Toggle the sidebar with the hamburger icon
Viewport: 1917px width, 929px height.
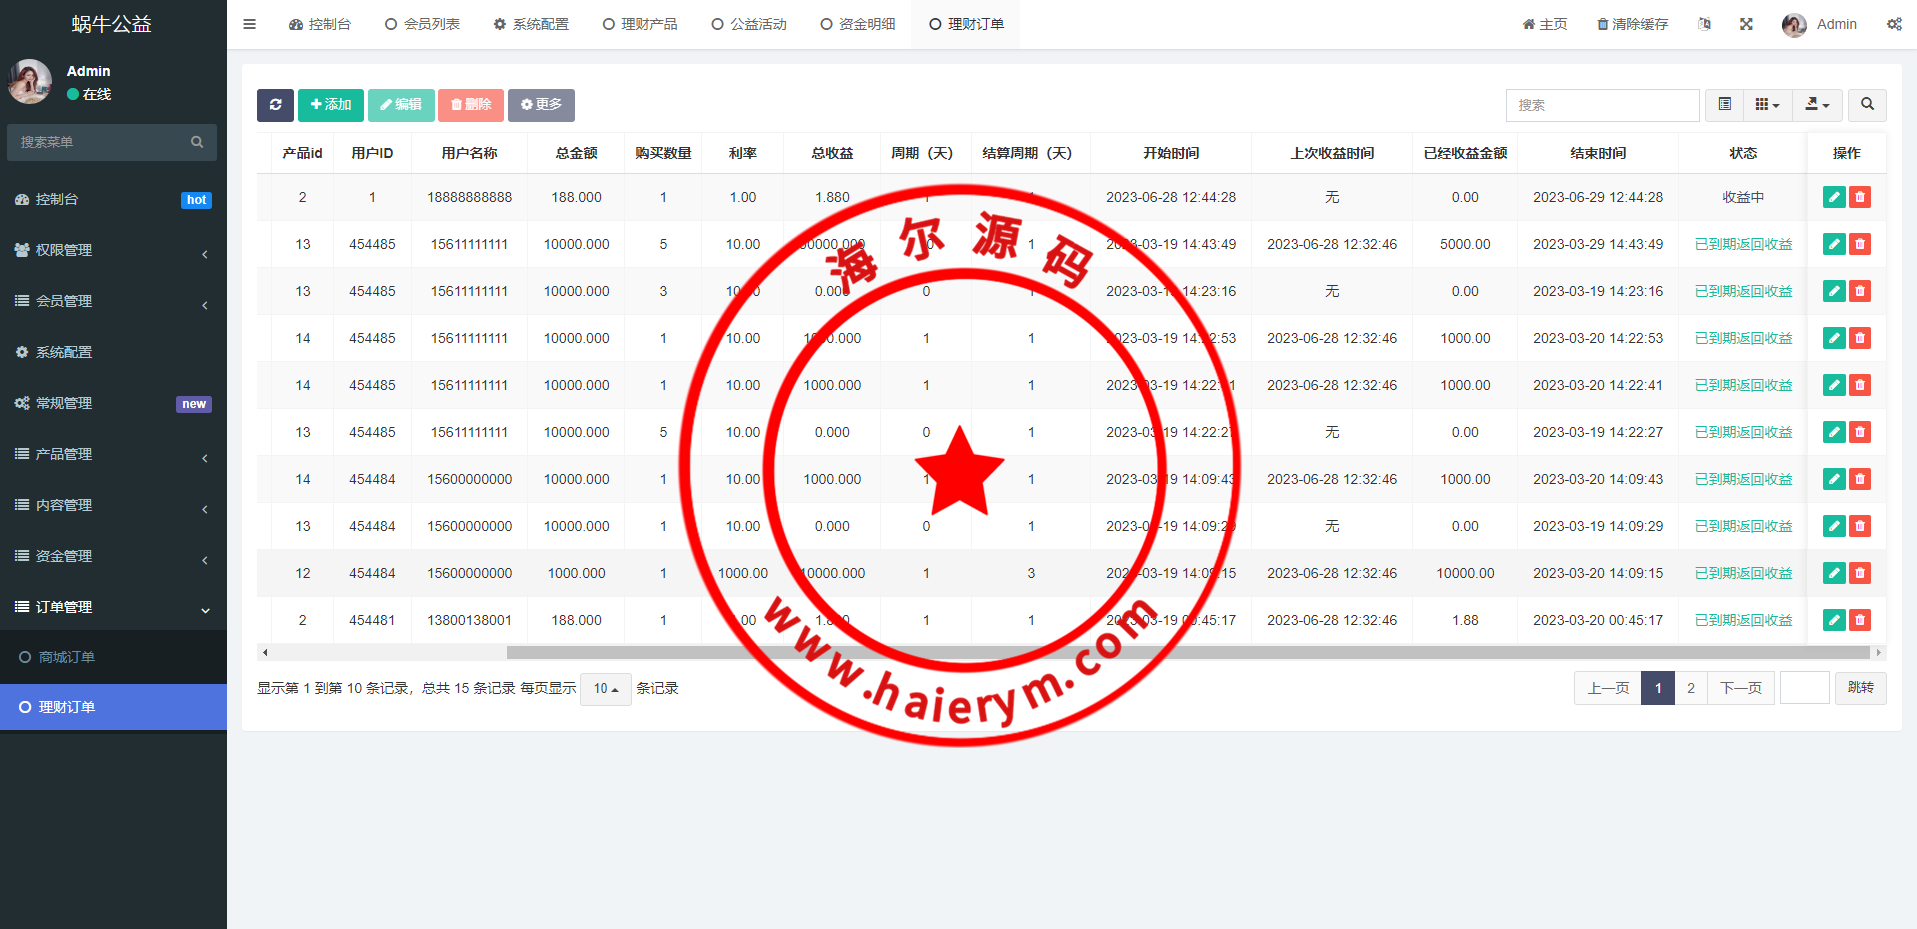(250, 24)
